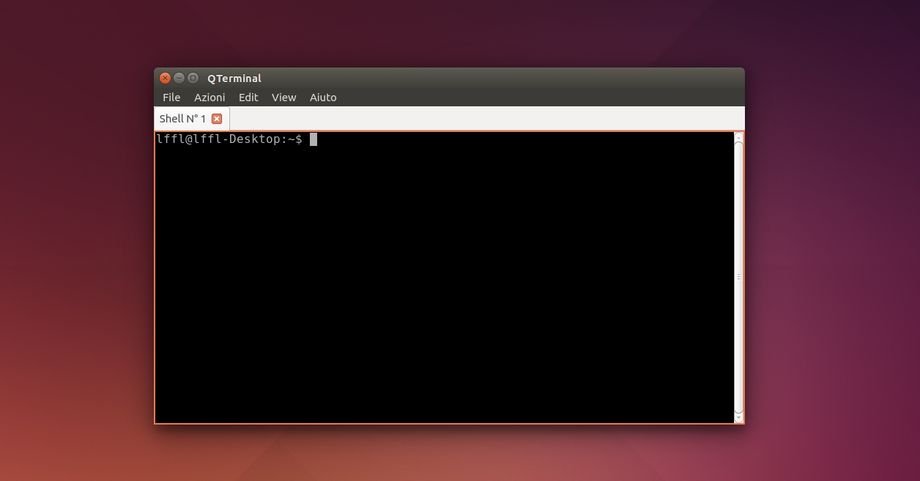Close the QTerminal window
Screen dimensions: 920x481
[165, 78]
